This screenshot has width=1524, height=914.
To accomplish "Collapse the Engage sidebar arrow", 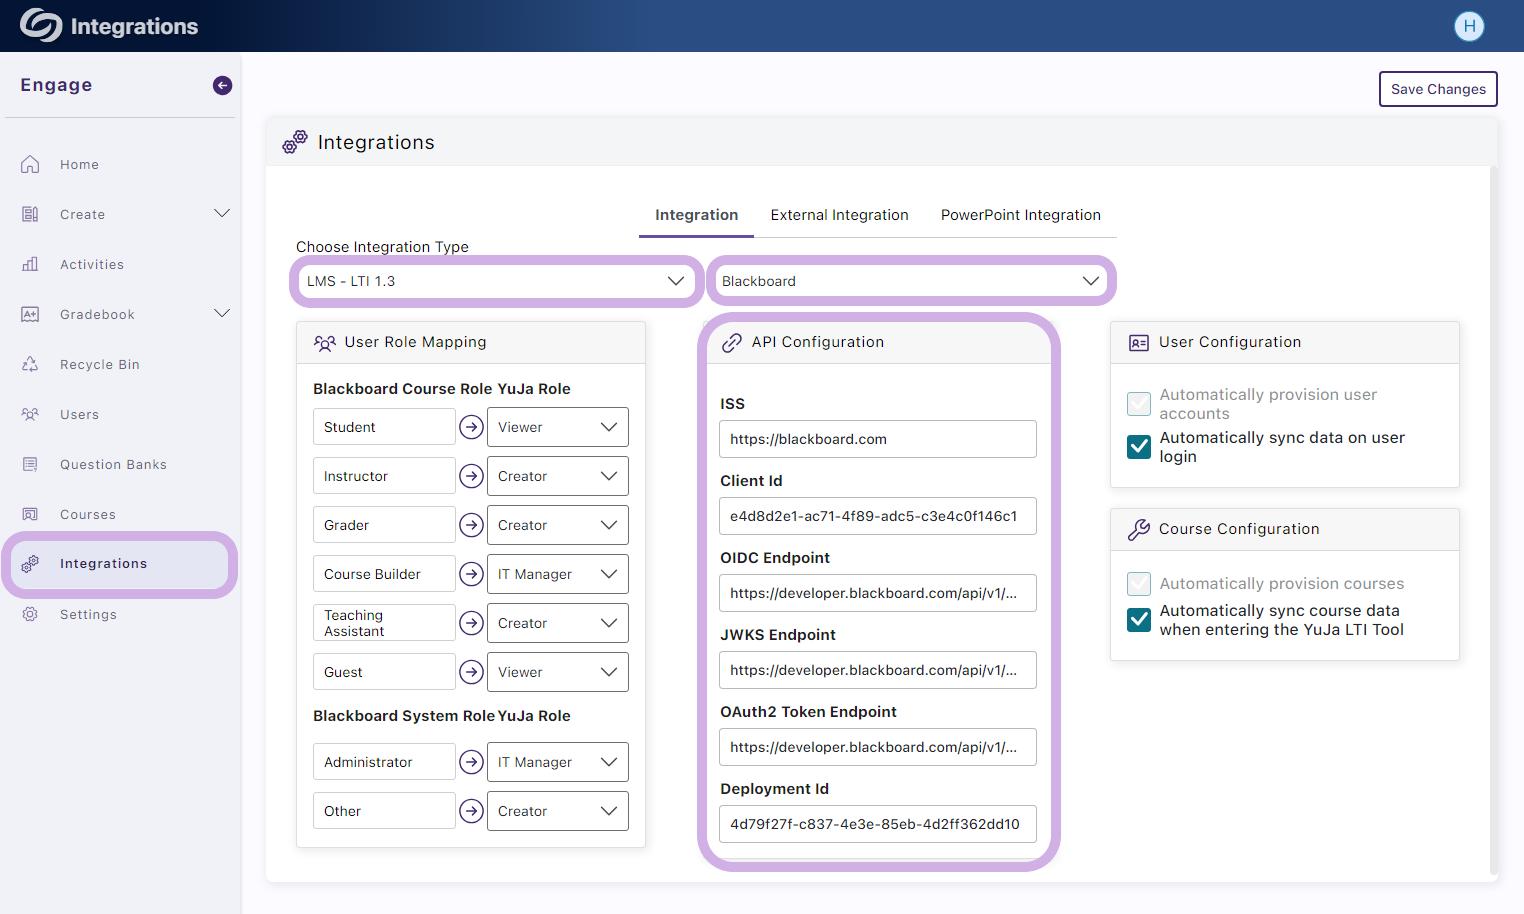I will (223, 85).
